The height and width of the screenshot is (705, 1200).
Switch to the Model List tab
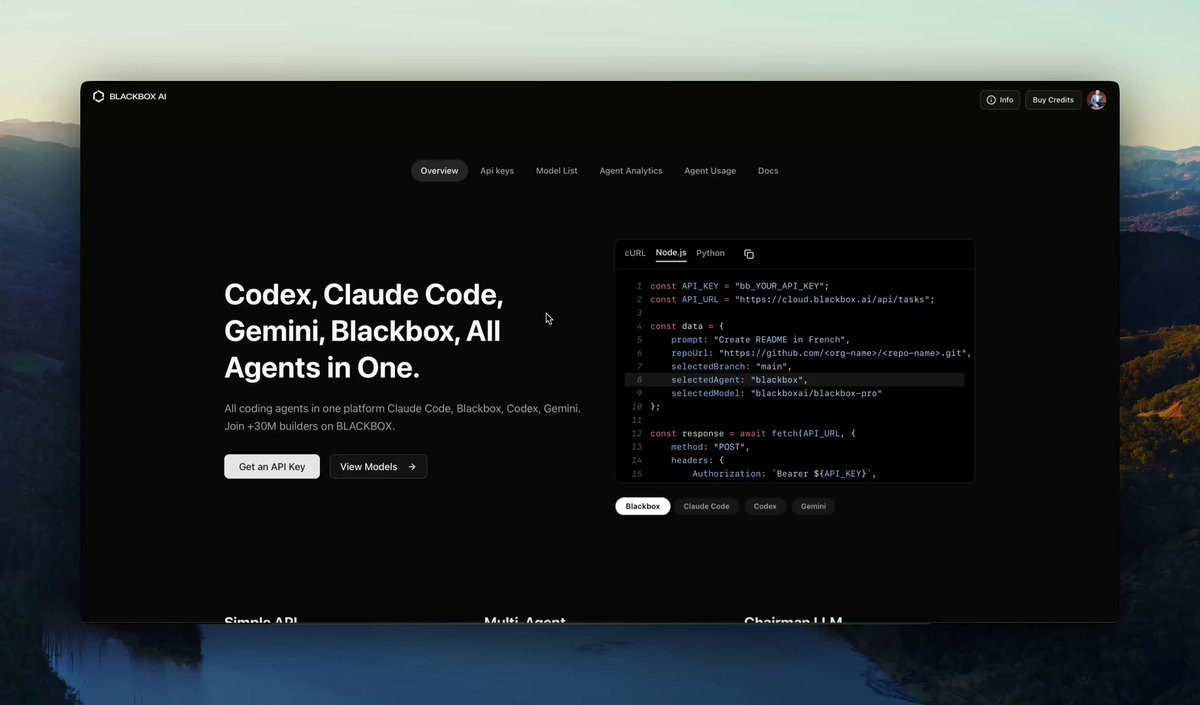point(556,171)
